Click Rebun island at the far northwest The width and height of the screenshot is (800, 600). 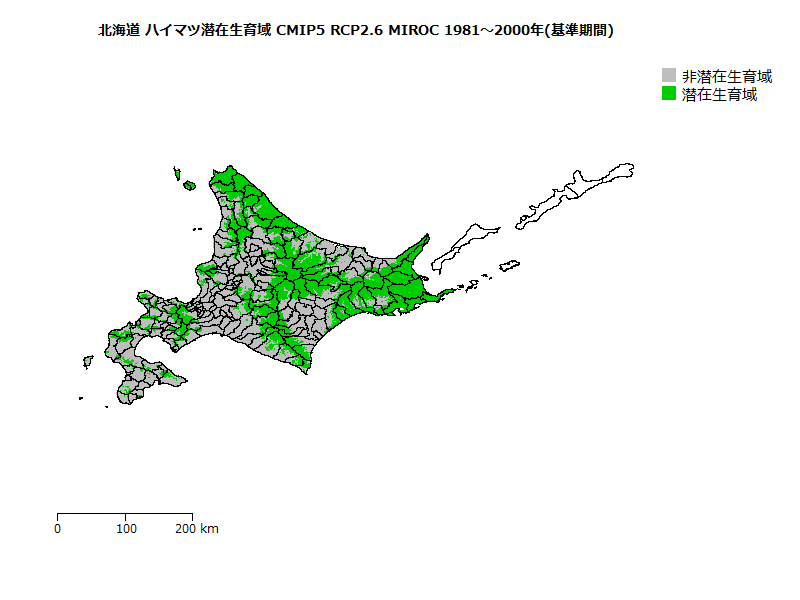pos(176,172)
